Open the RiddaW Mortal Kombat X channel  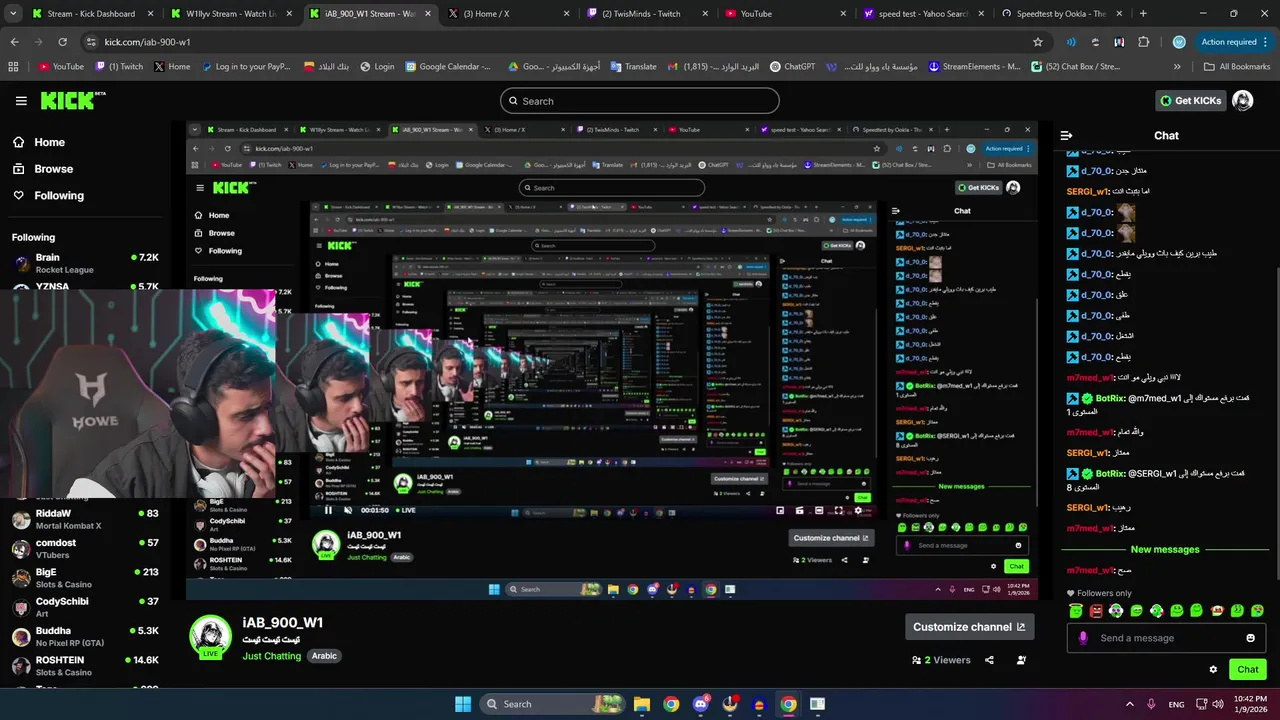click(84, 520)
